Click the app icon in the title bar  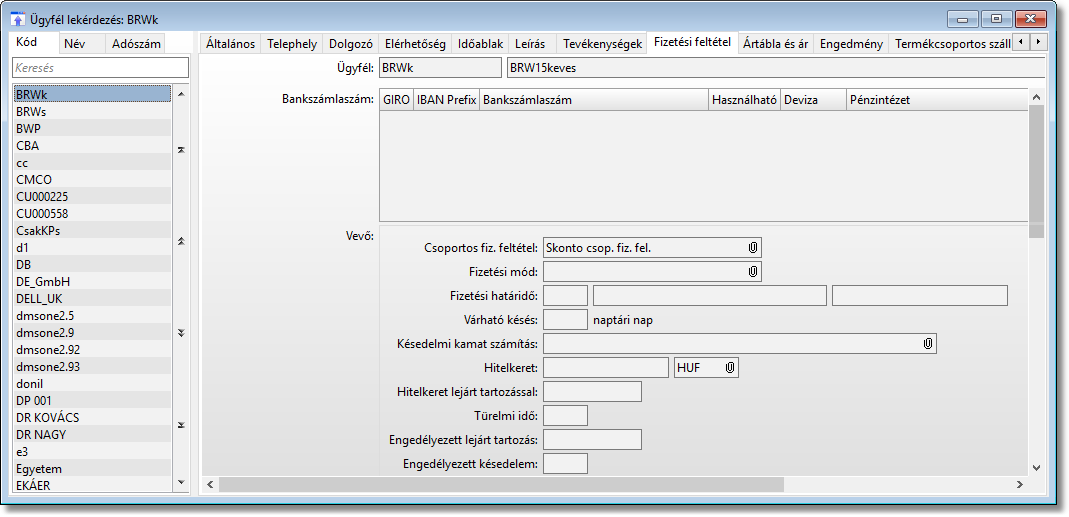tap(18, 20)
